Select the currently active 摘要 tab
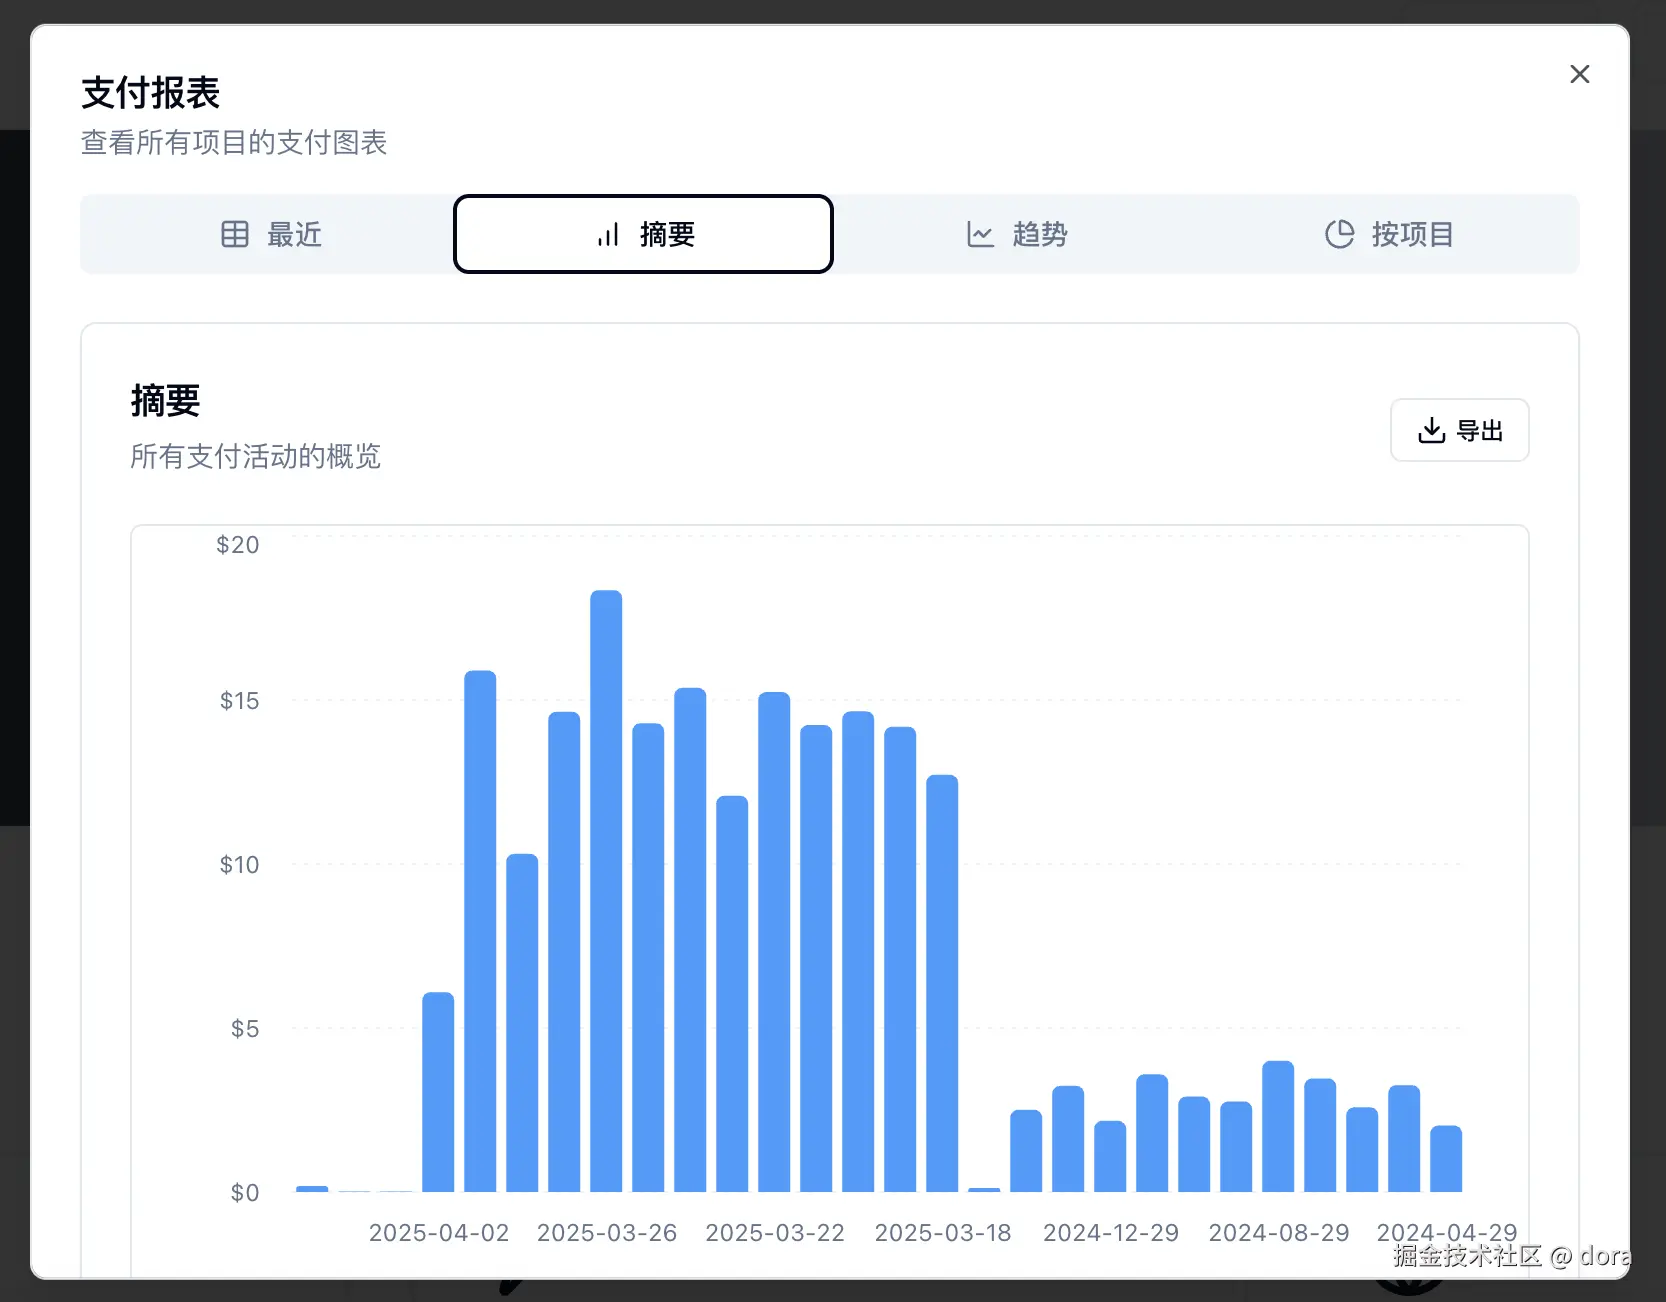 click(643, 234)
